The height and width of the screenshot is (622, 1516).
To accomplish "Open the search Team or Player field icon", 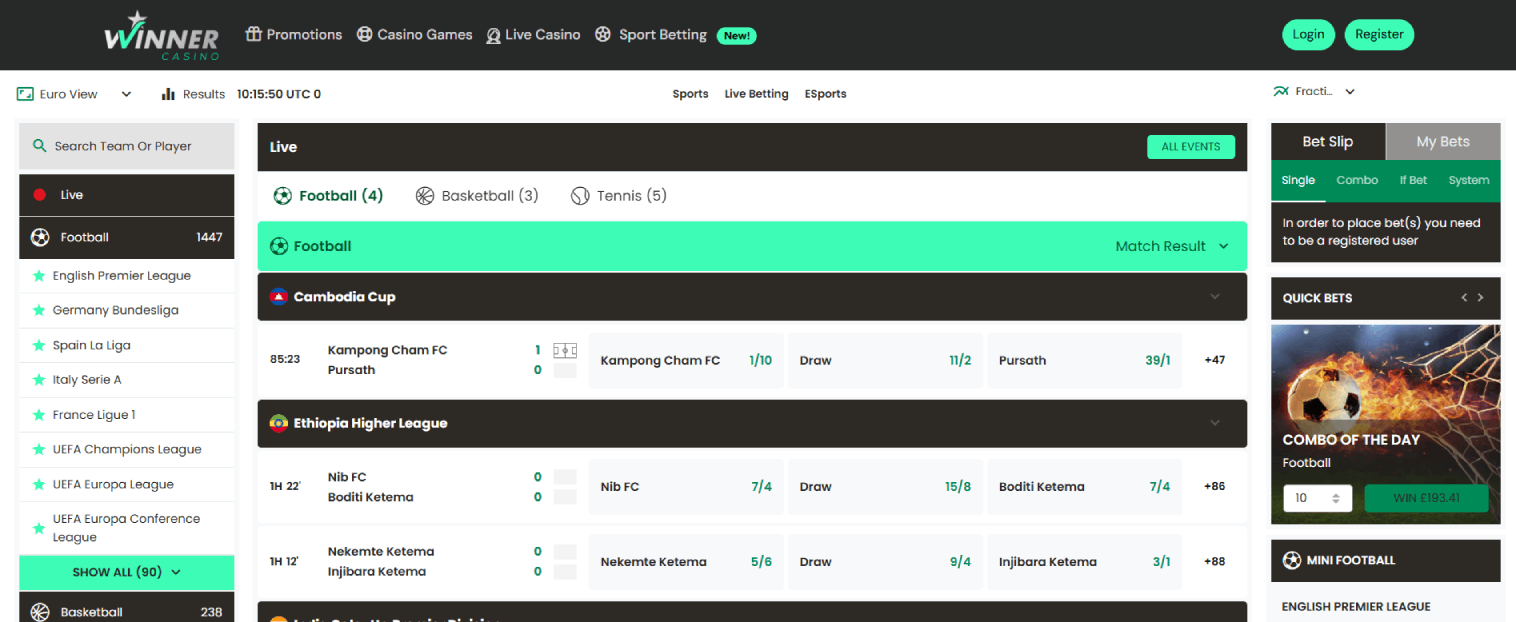I will (x=40, y=146).
